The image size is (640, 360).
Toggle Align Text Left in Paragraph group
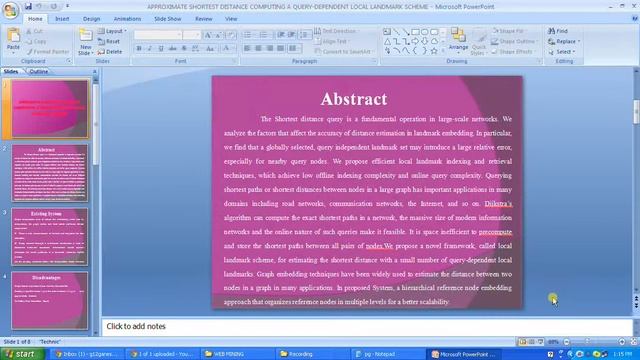coord(247,49)
